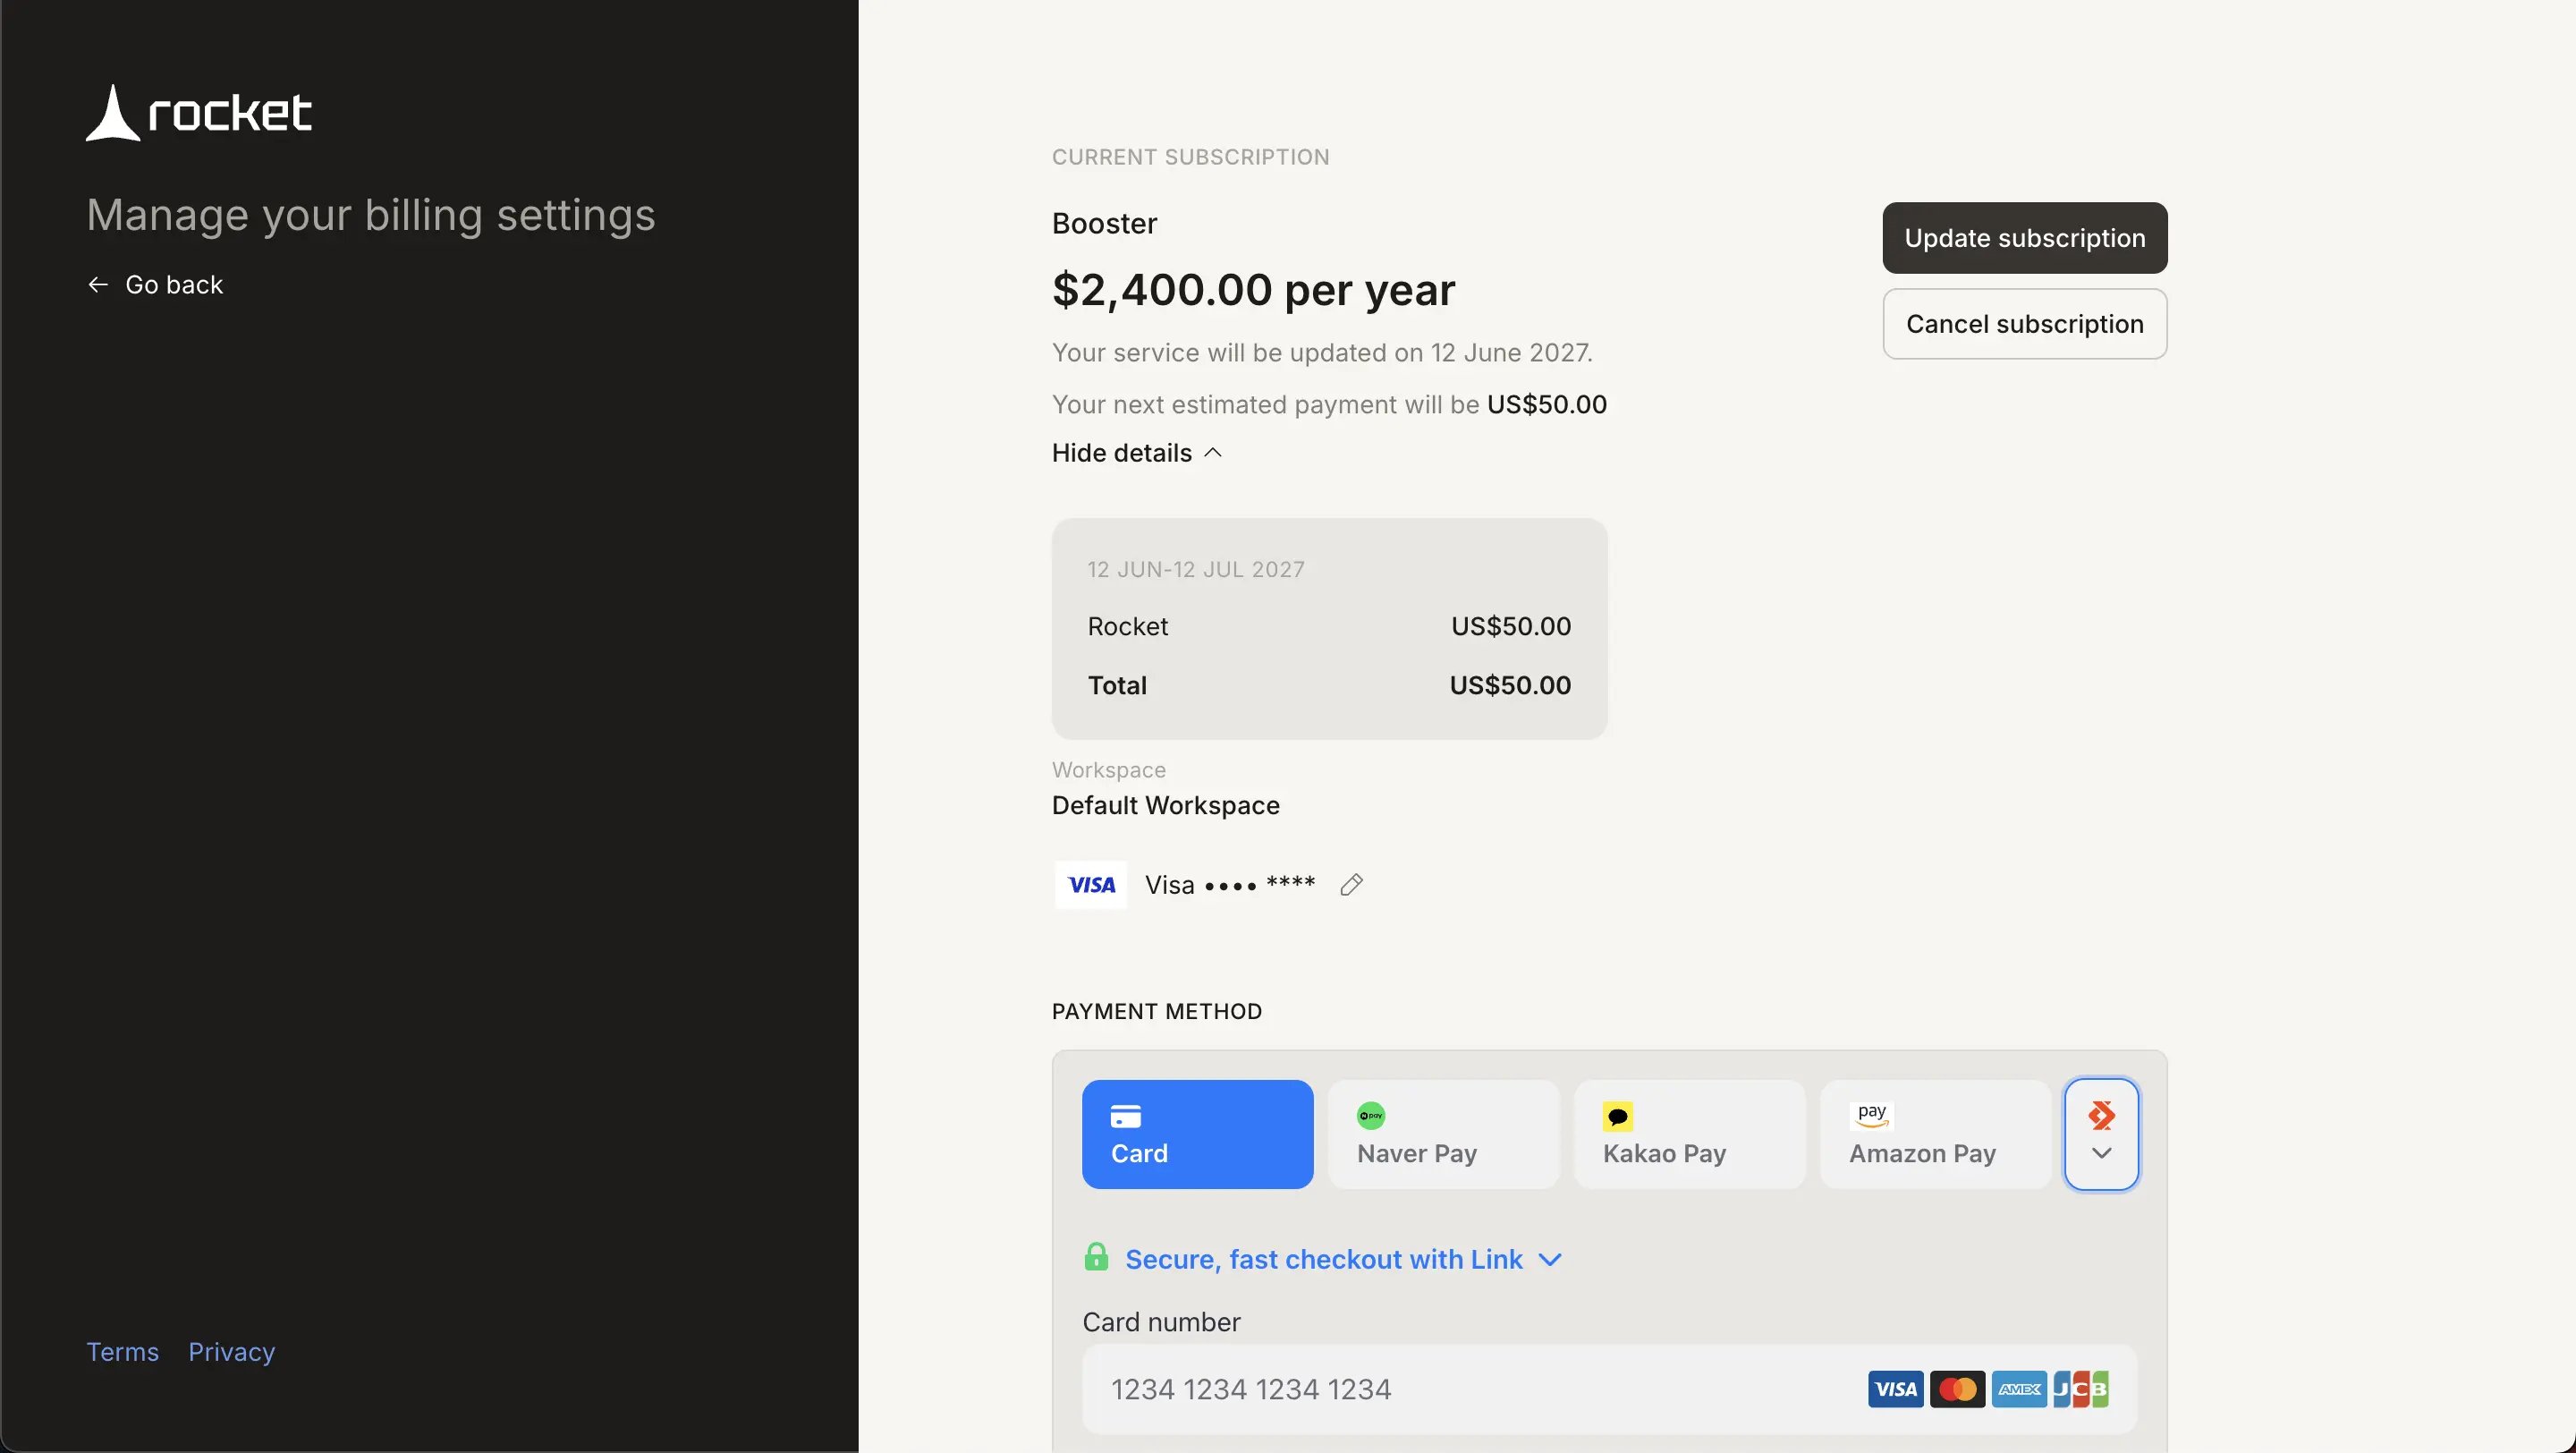Click the $2,400.00 per year price

click(x=1254, y=290)
